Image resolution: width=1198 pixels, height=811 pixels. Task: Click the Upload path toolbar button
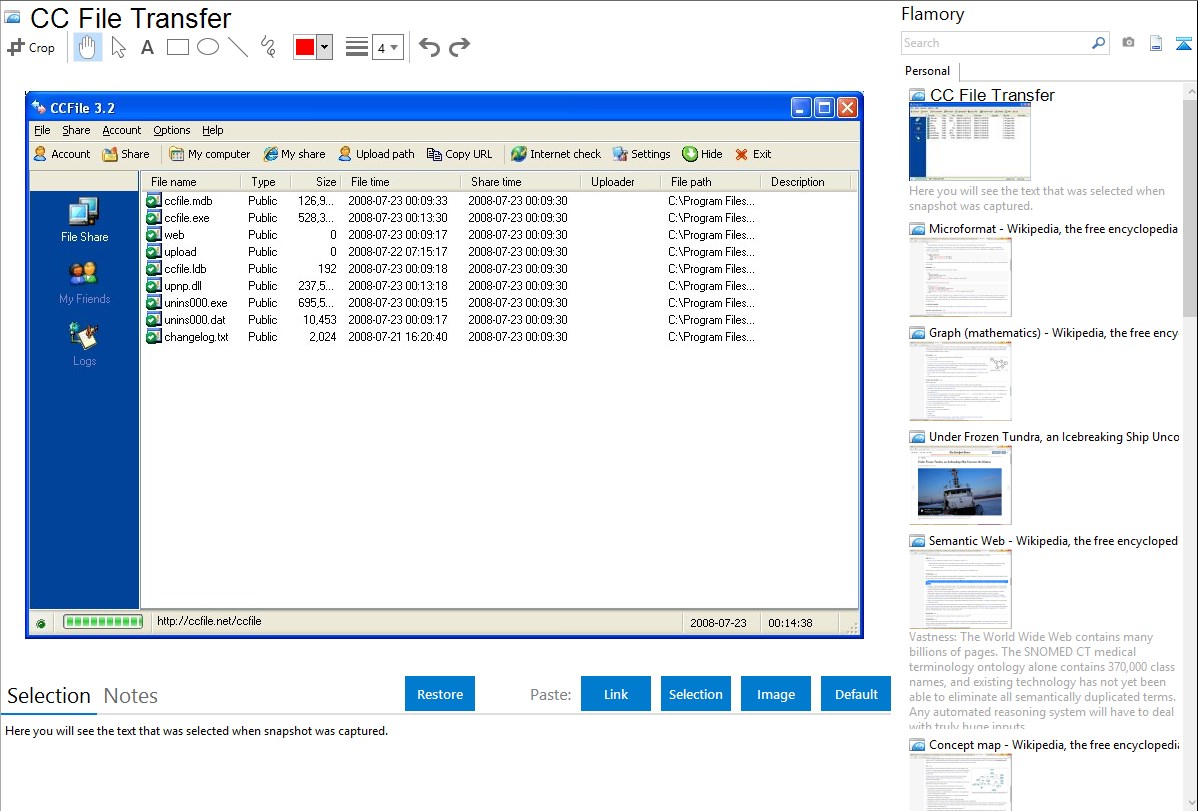[x=376, y=154]
